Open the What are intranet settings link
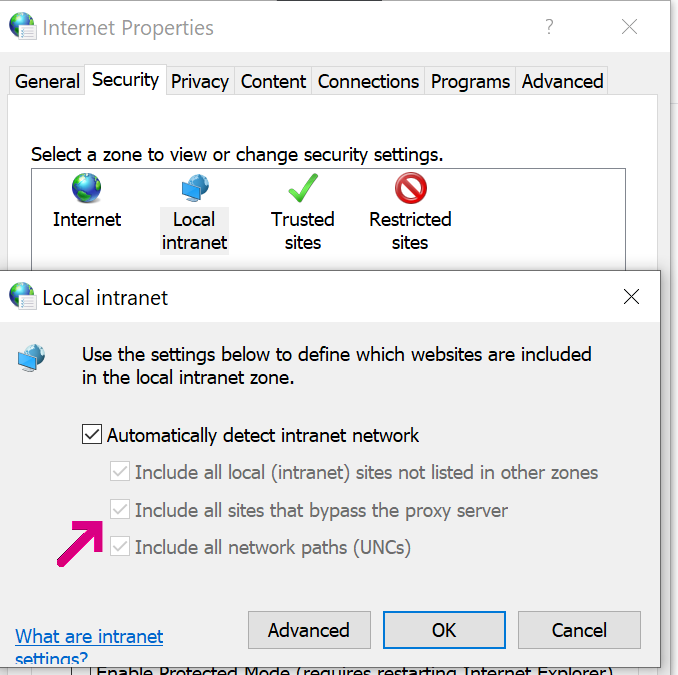 [x=89, y=637]
